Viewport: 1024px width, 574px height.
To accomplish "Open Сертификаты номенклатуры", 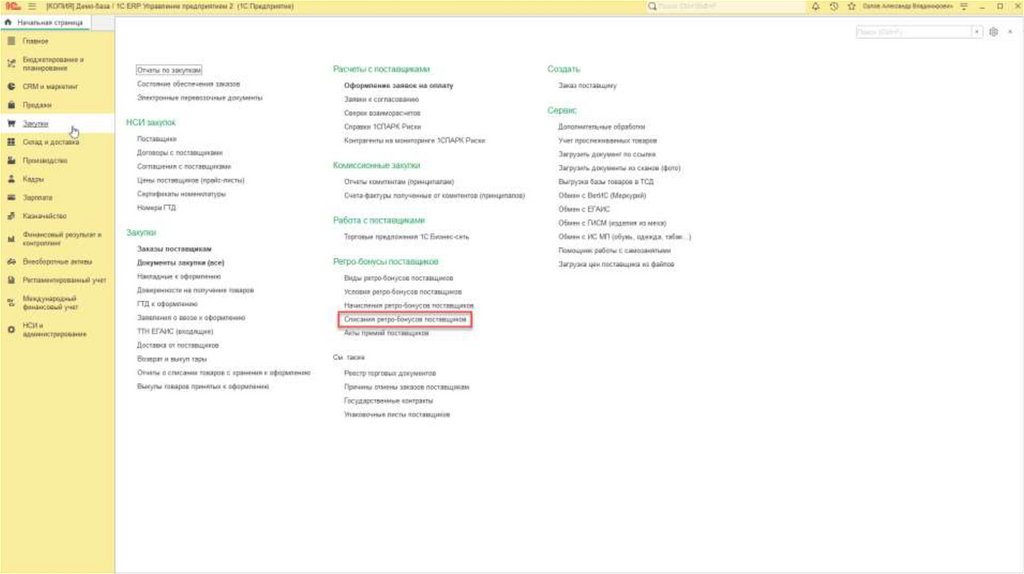I will pyautogui.click(x=181, y=193).
